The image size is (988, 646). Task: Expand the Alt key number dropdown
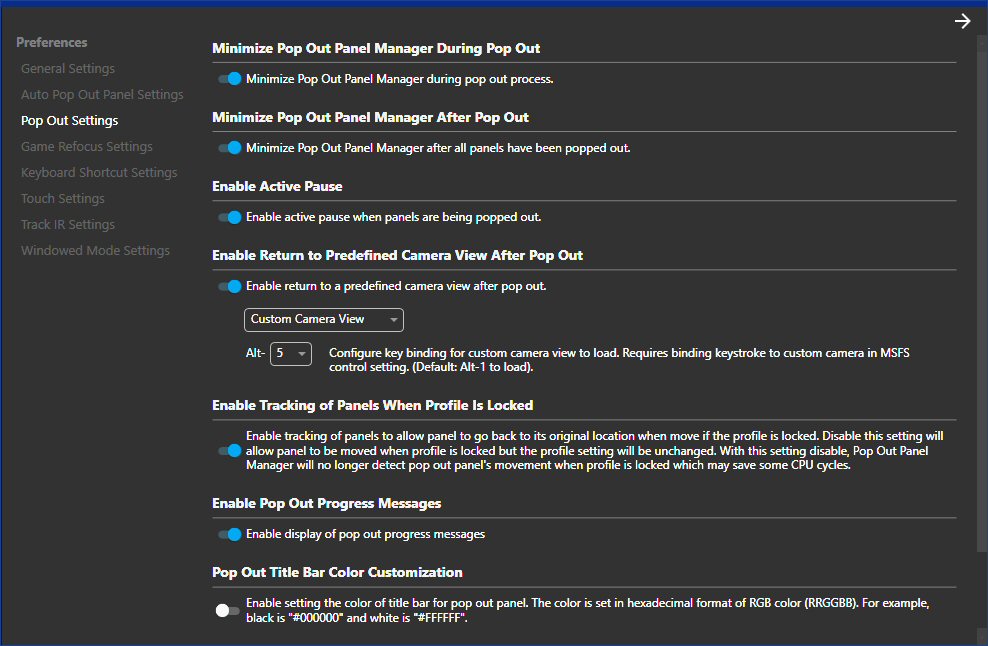coord(291,354)
